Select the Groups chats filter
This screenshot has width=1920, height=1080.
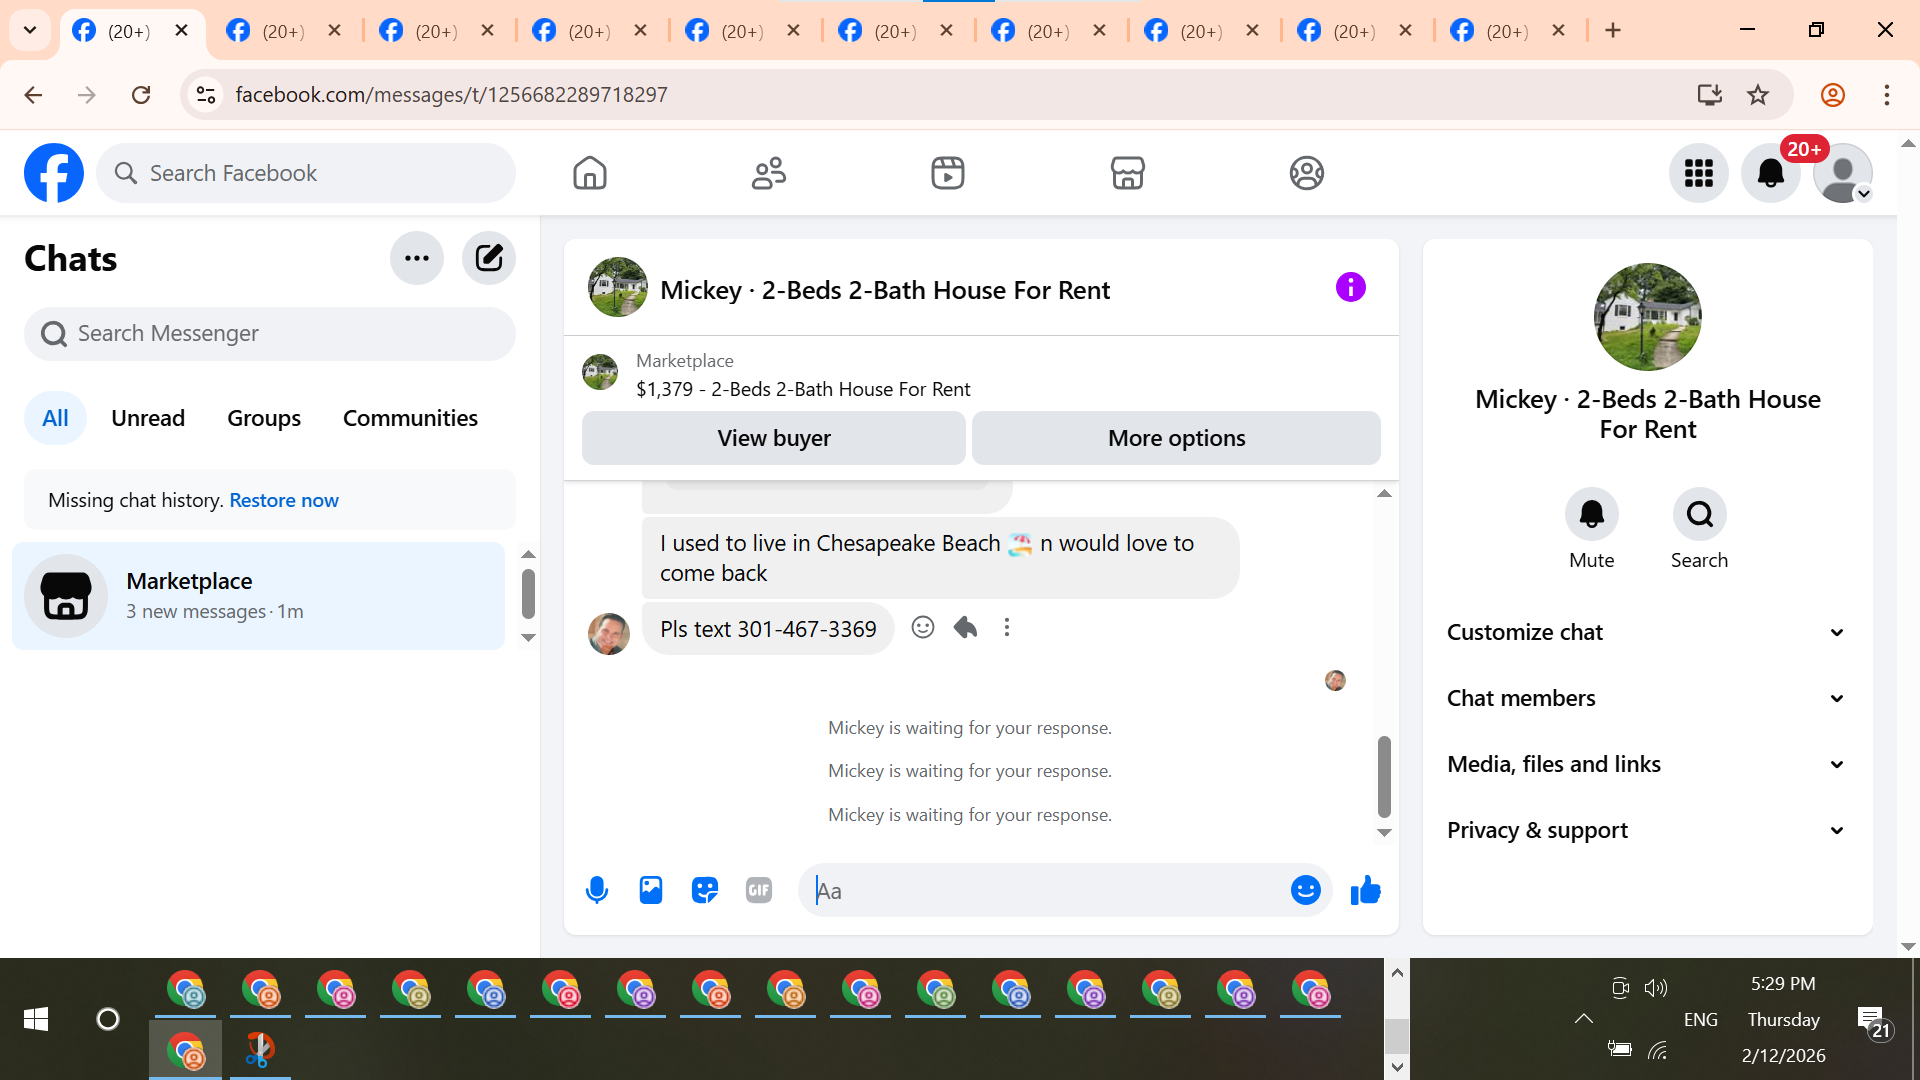[264, 418]
